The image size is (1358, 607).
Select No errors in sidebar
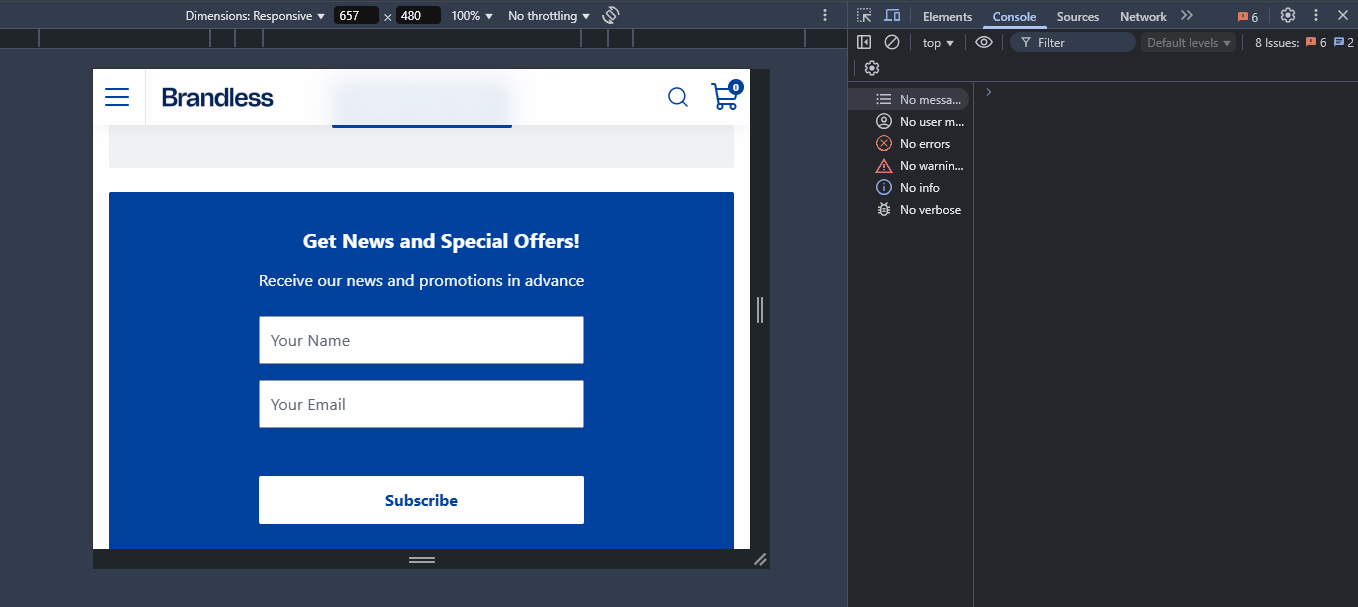[x=909, y=143]
